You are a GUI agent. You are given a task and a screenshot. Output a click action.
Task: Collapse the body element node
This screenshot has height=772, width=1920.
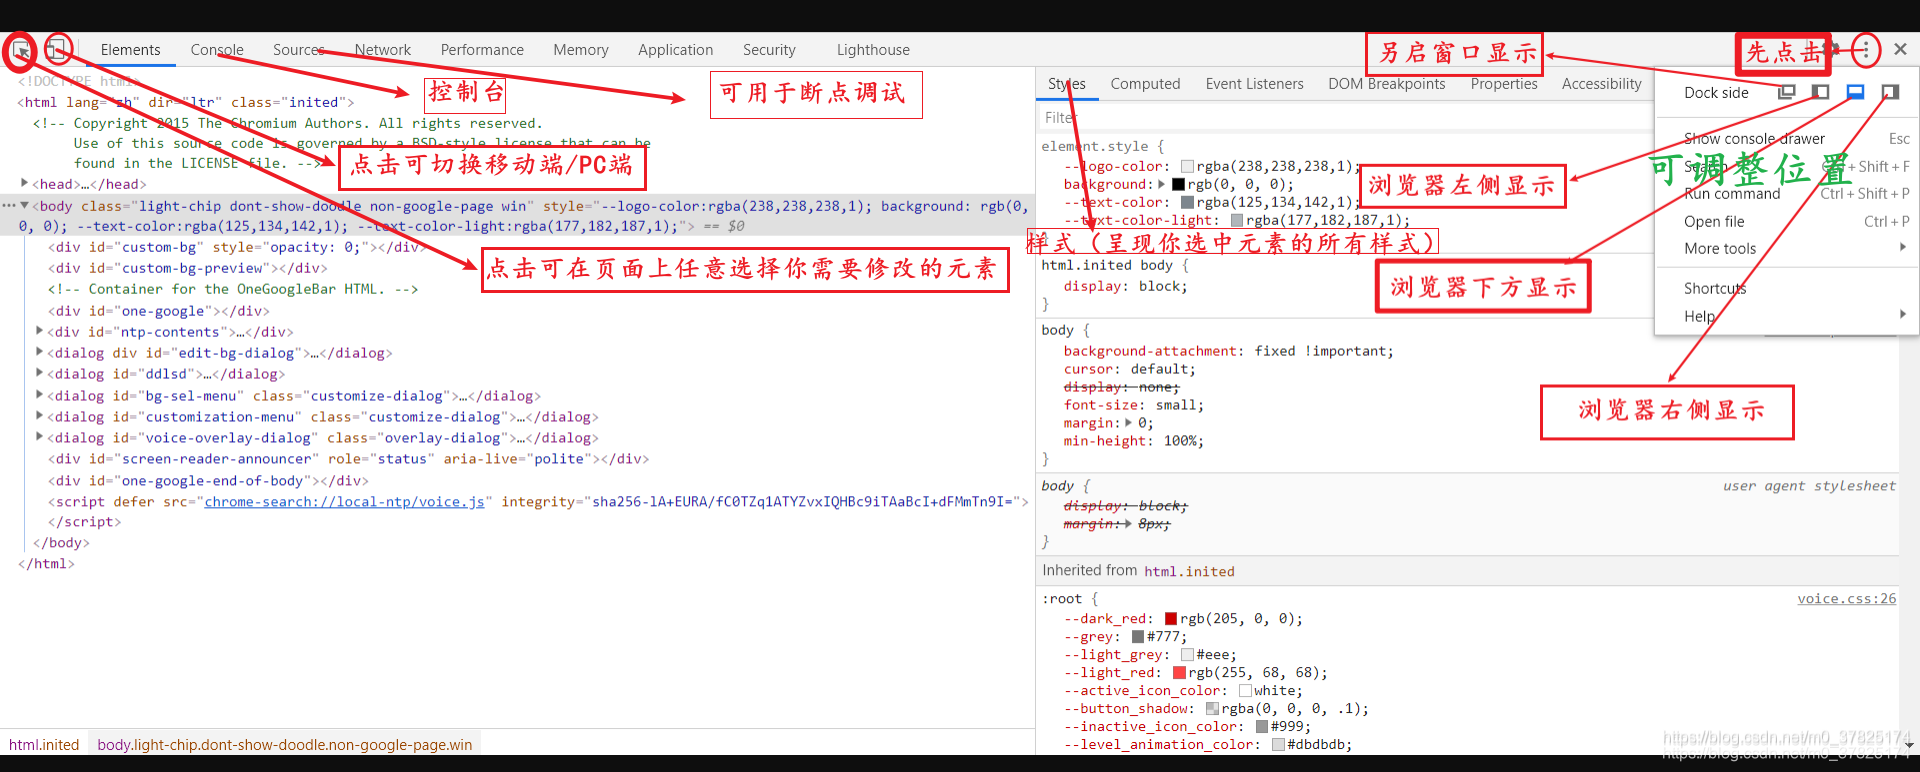point(24,206)
